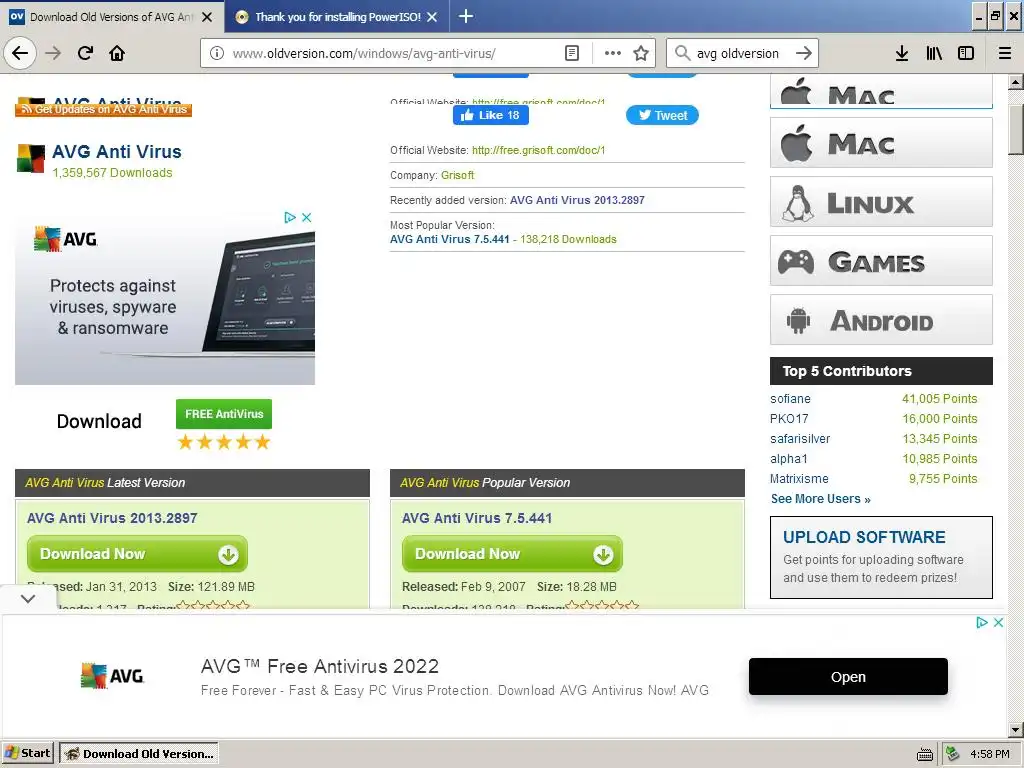
Task: Click the five-star rating under FREE AntiVirus
Action: click(224, 443)
